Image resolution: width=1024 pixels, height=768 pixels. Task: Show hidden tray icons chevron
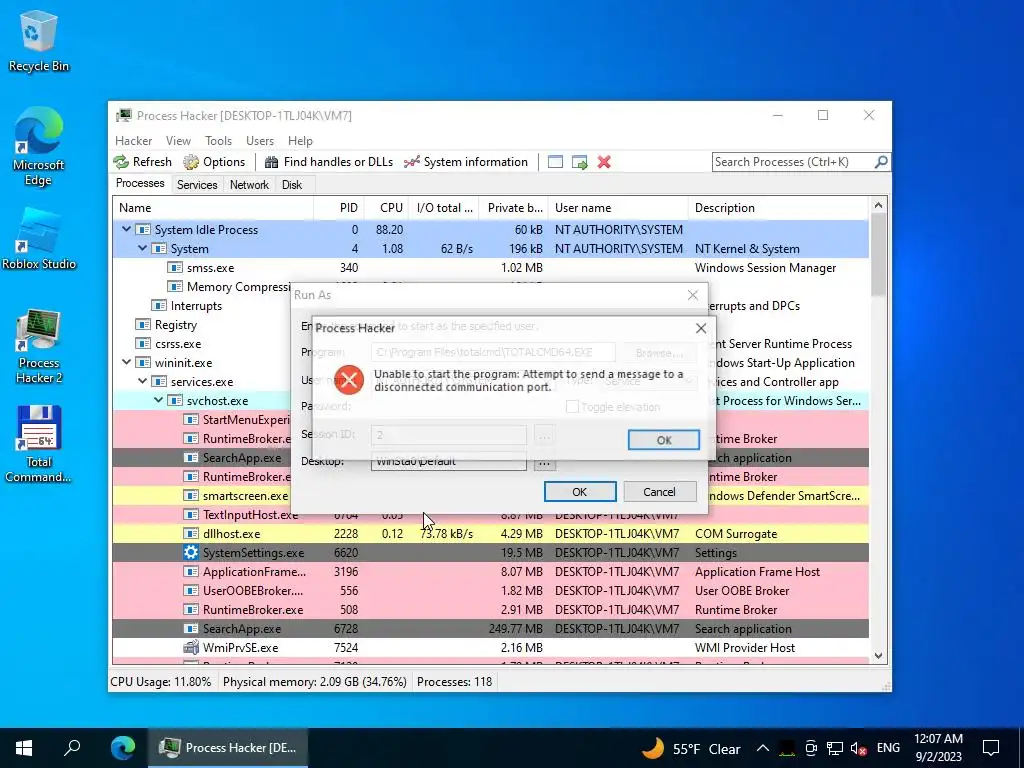pyautogui.click(x=762, y=748)
